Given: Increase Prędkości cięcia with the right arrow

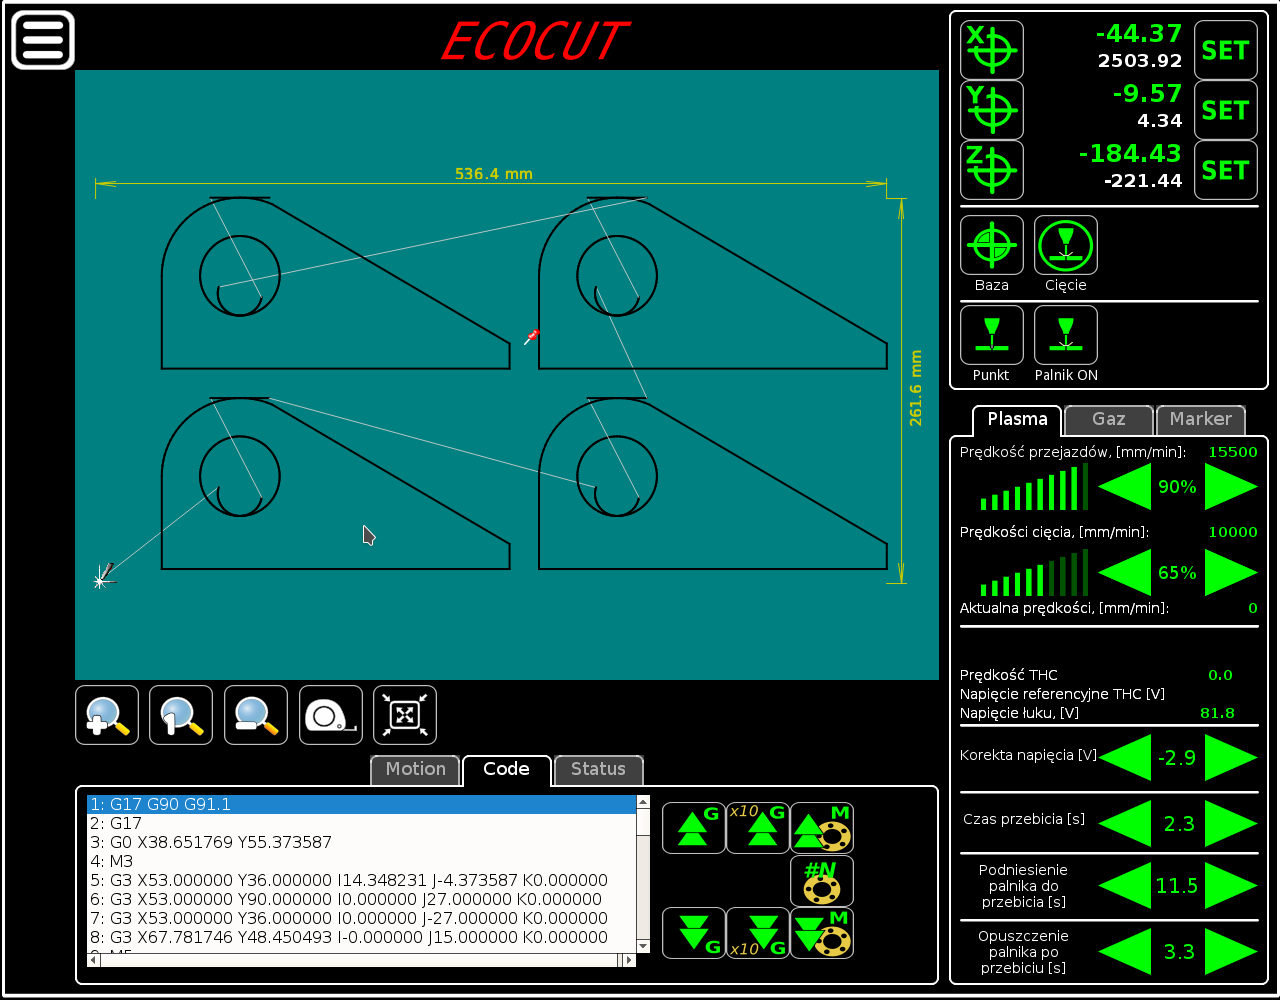Looking at the screenshot, I should [1231, 573].
